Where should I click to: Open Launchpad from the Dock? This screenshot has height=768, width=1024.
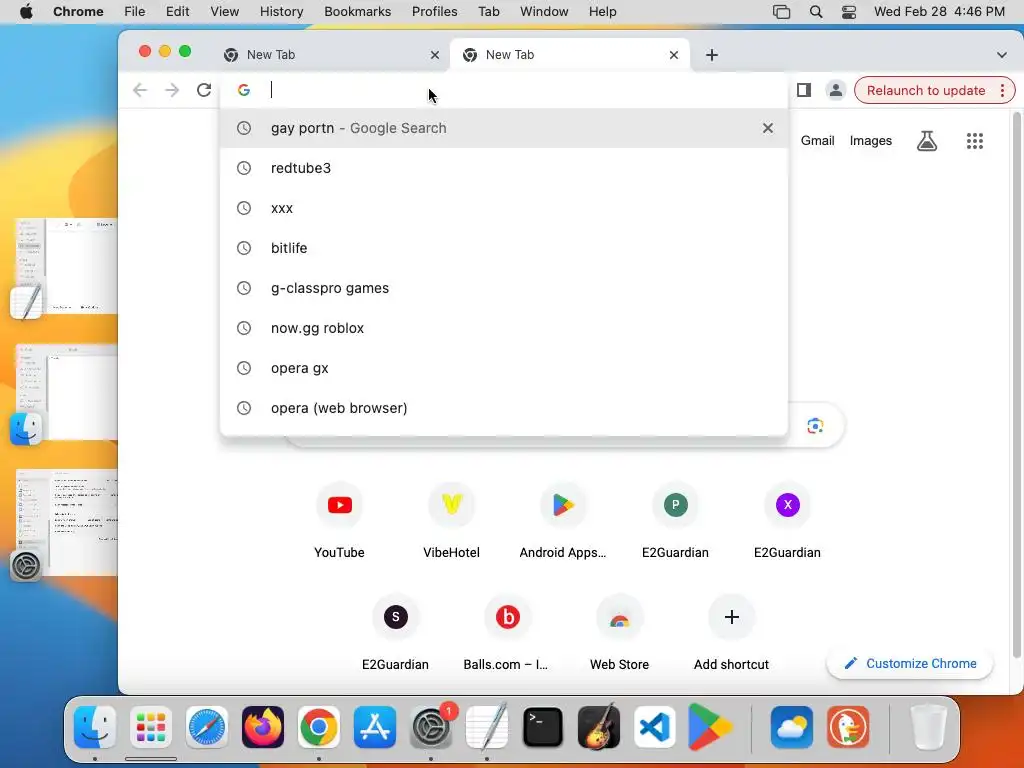[151, 727]
